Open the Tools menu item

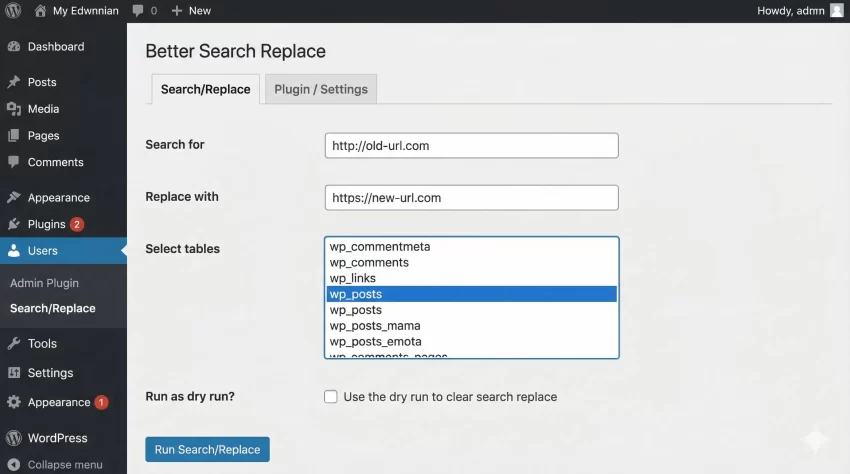pyautogui.click(x=42, y=343)
